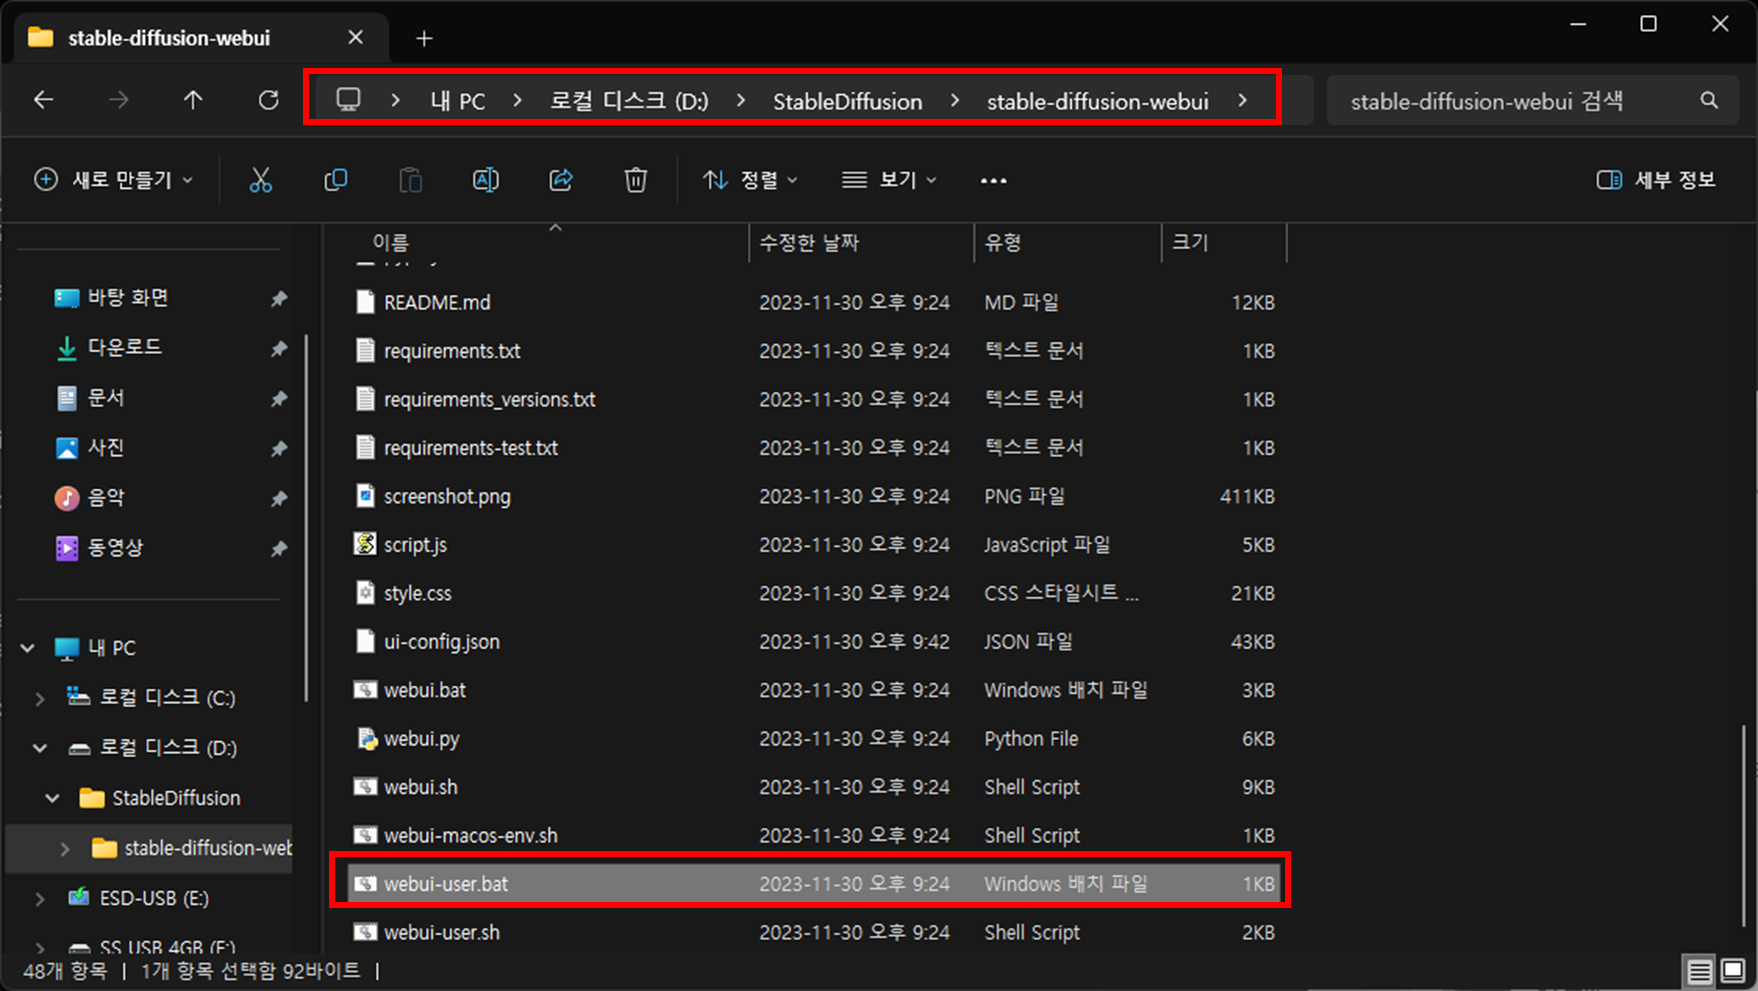Click the Delete trash icon

(636, 180)
